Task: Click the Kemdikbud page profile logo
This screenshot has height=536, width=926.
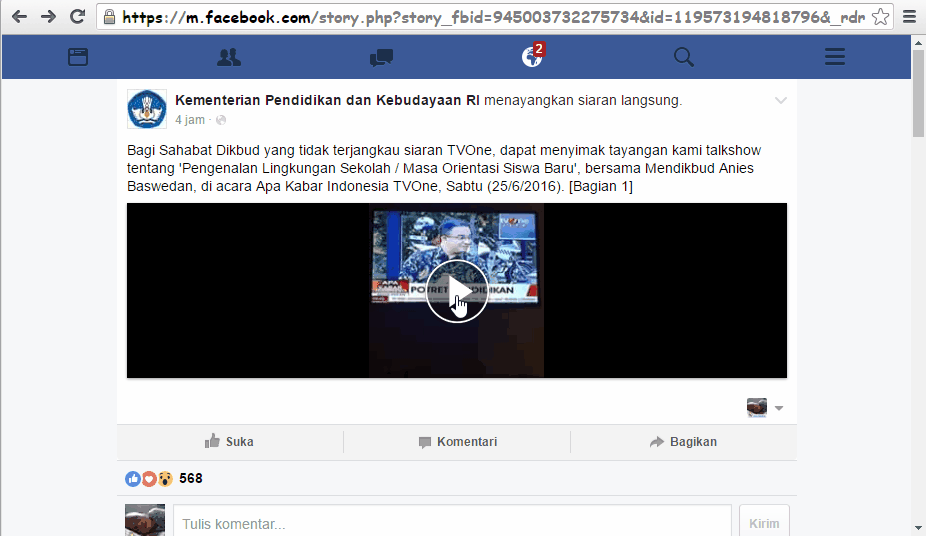Action: (x=146, y=109)
